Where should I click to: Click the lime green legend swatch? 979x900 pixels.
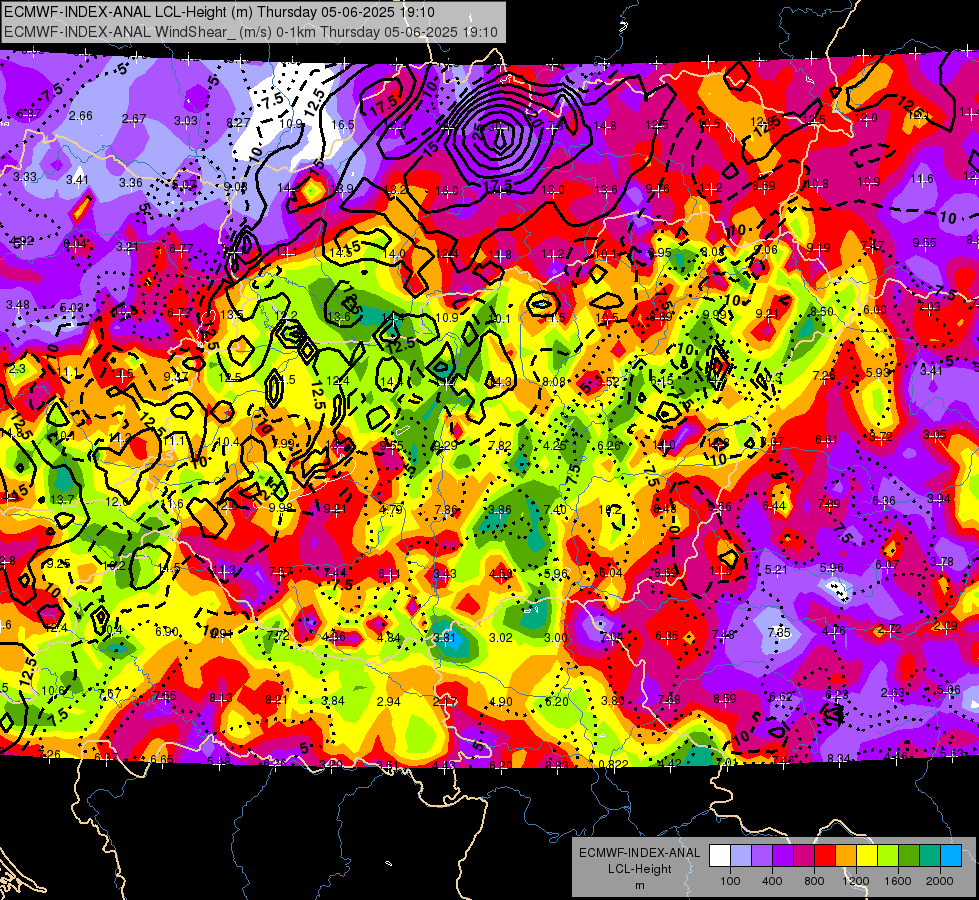(888, 856)
